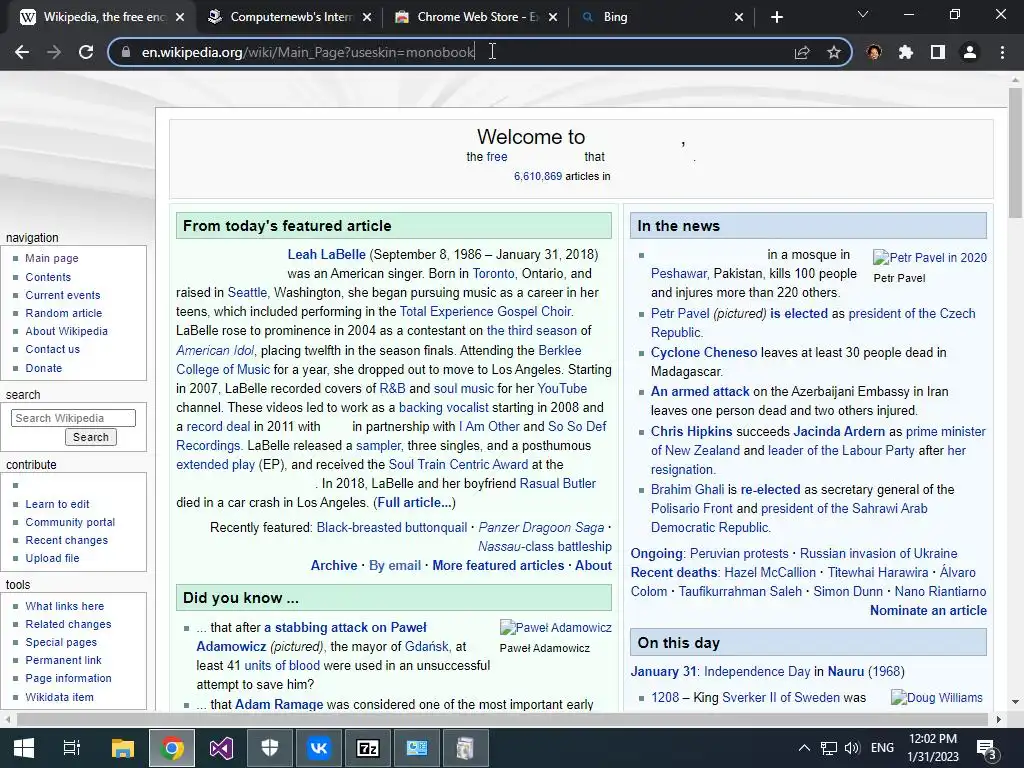Open VK app from taskbar

(319, 748)
